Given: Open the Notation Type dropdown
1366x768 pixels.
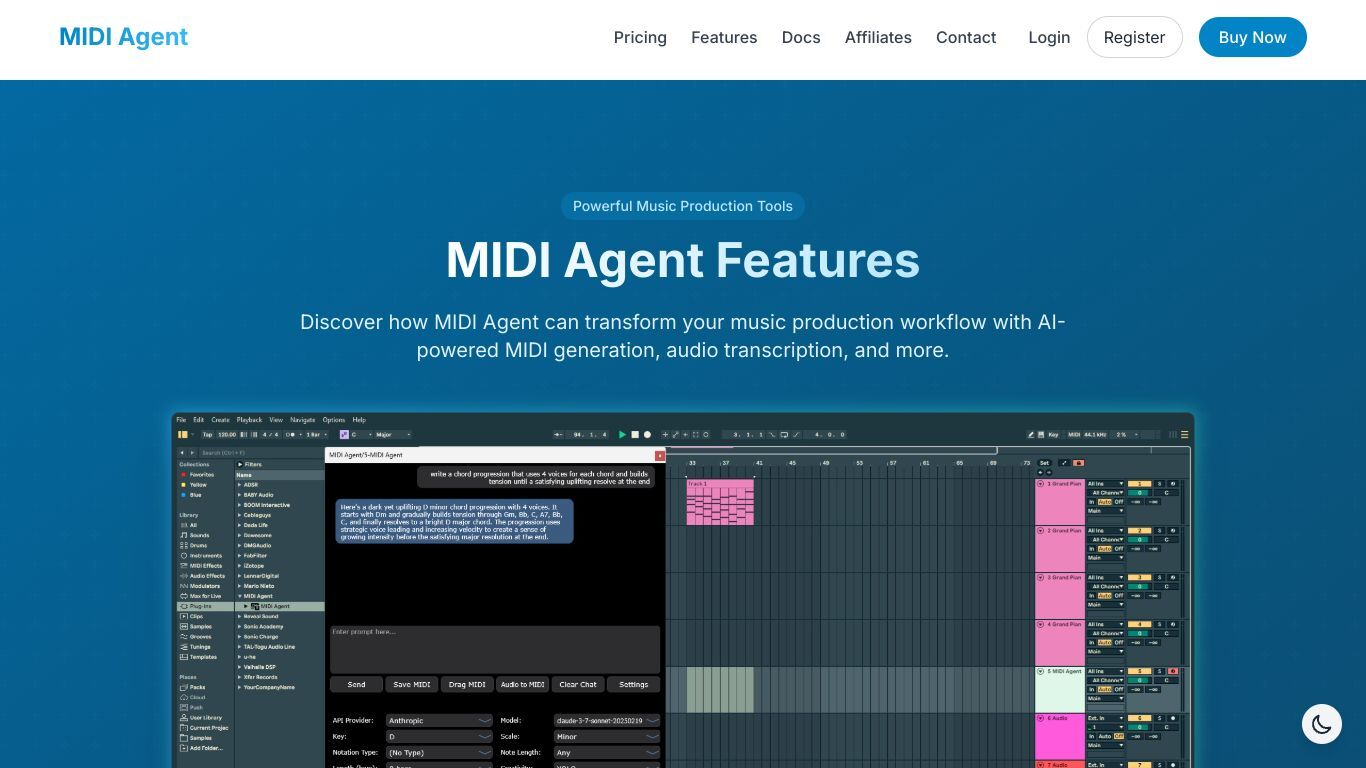Looking at the screenshot, I should [x=439, y=752].
